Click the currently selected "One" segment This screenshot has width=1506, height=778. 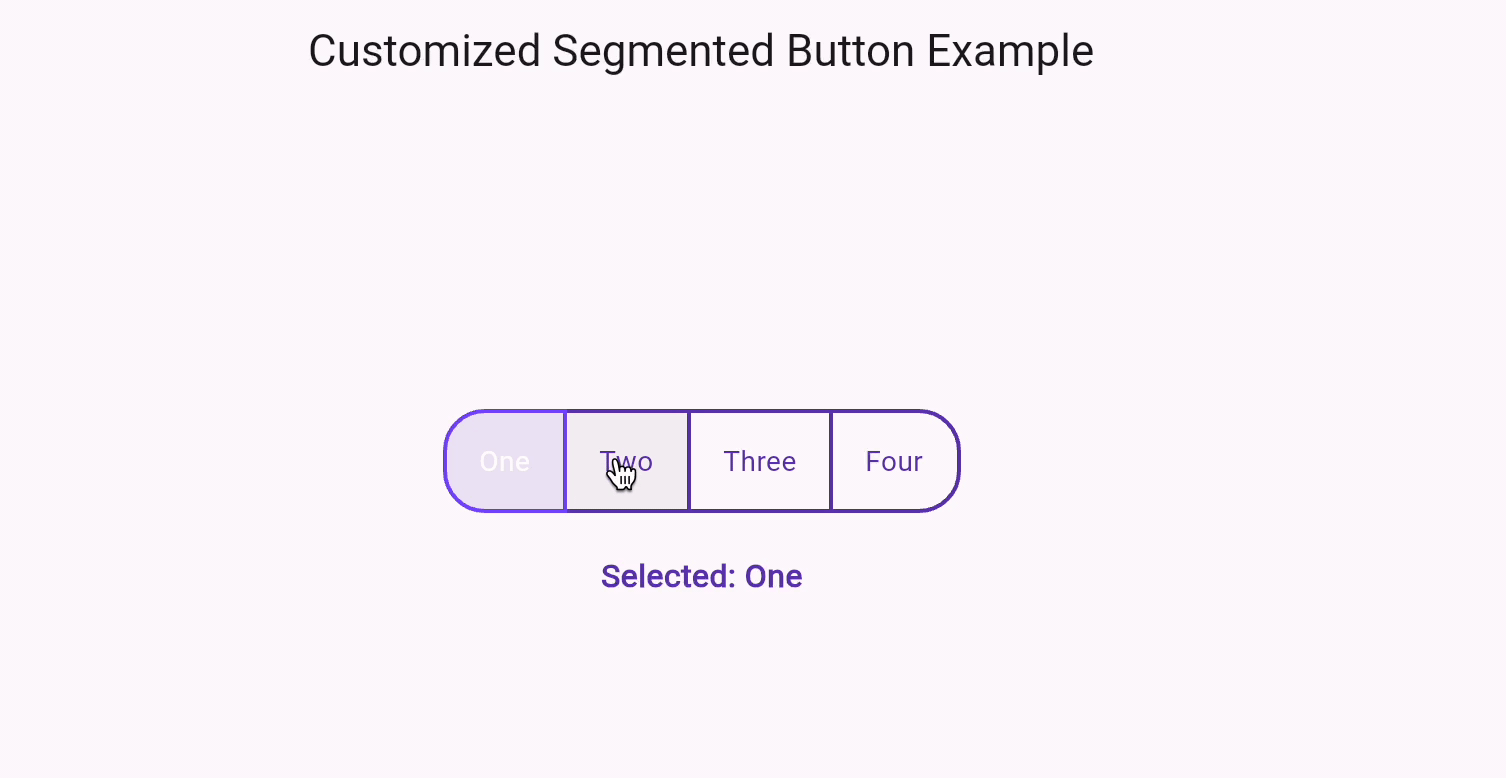504,461
